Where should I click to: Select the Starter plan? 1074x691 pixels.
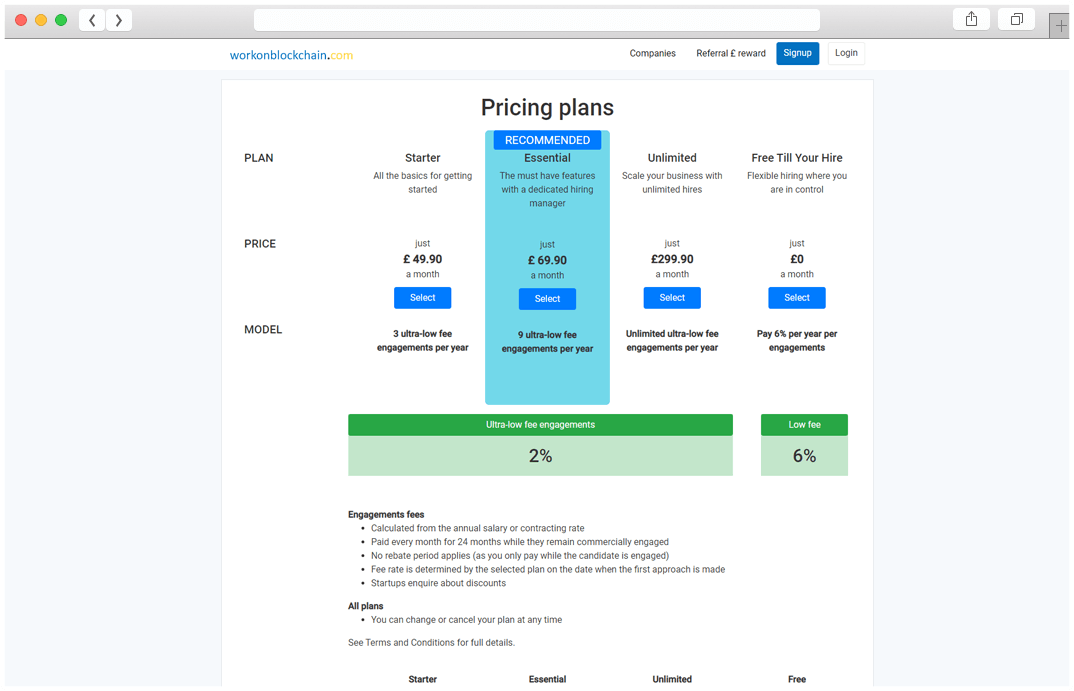point(422,297)
